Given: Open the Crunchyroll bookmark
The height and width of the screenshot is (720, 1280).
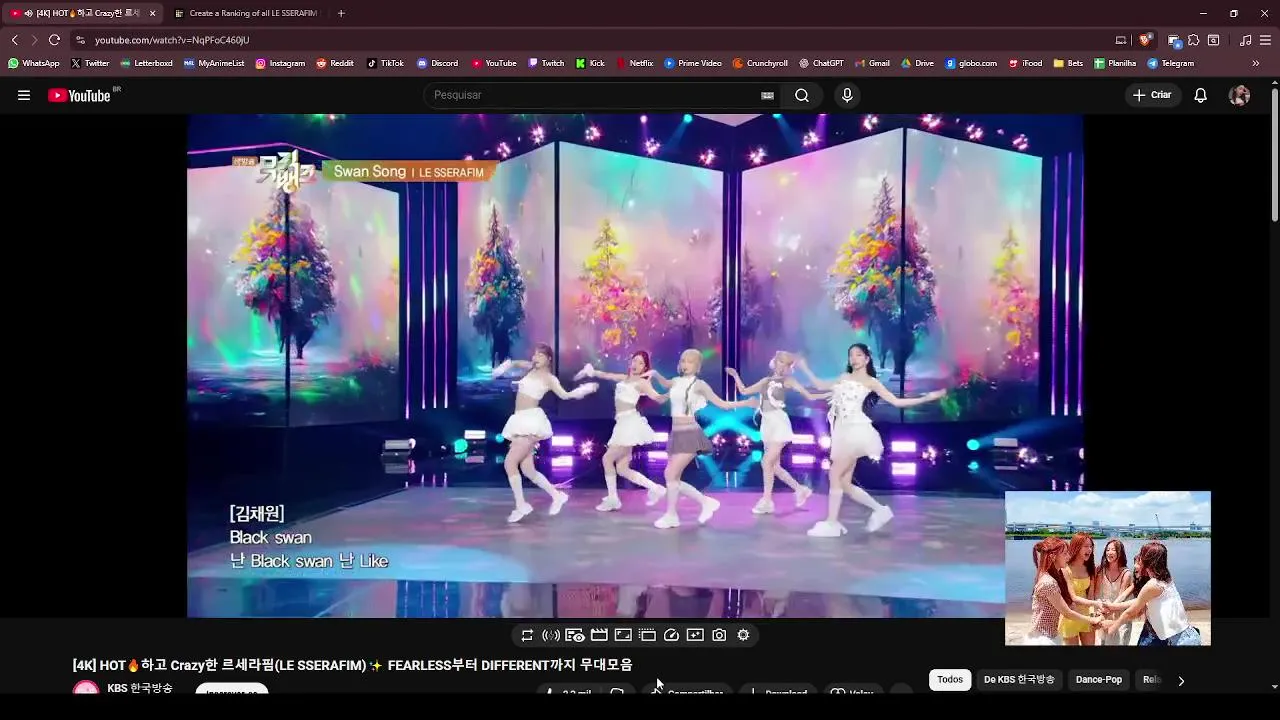Looking at the screenshot, I should coord(760,63).
